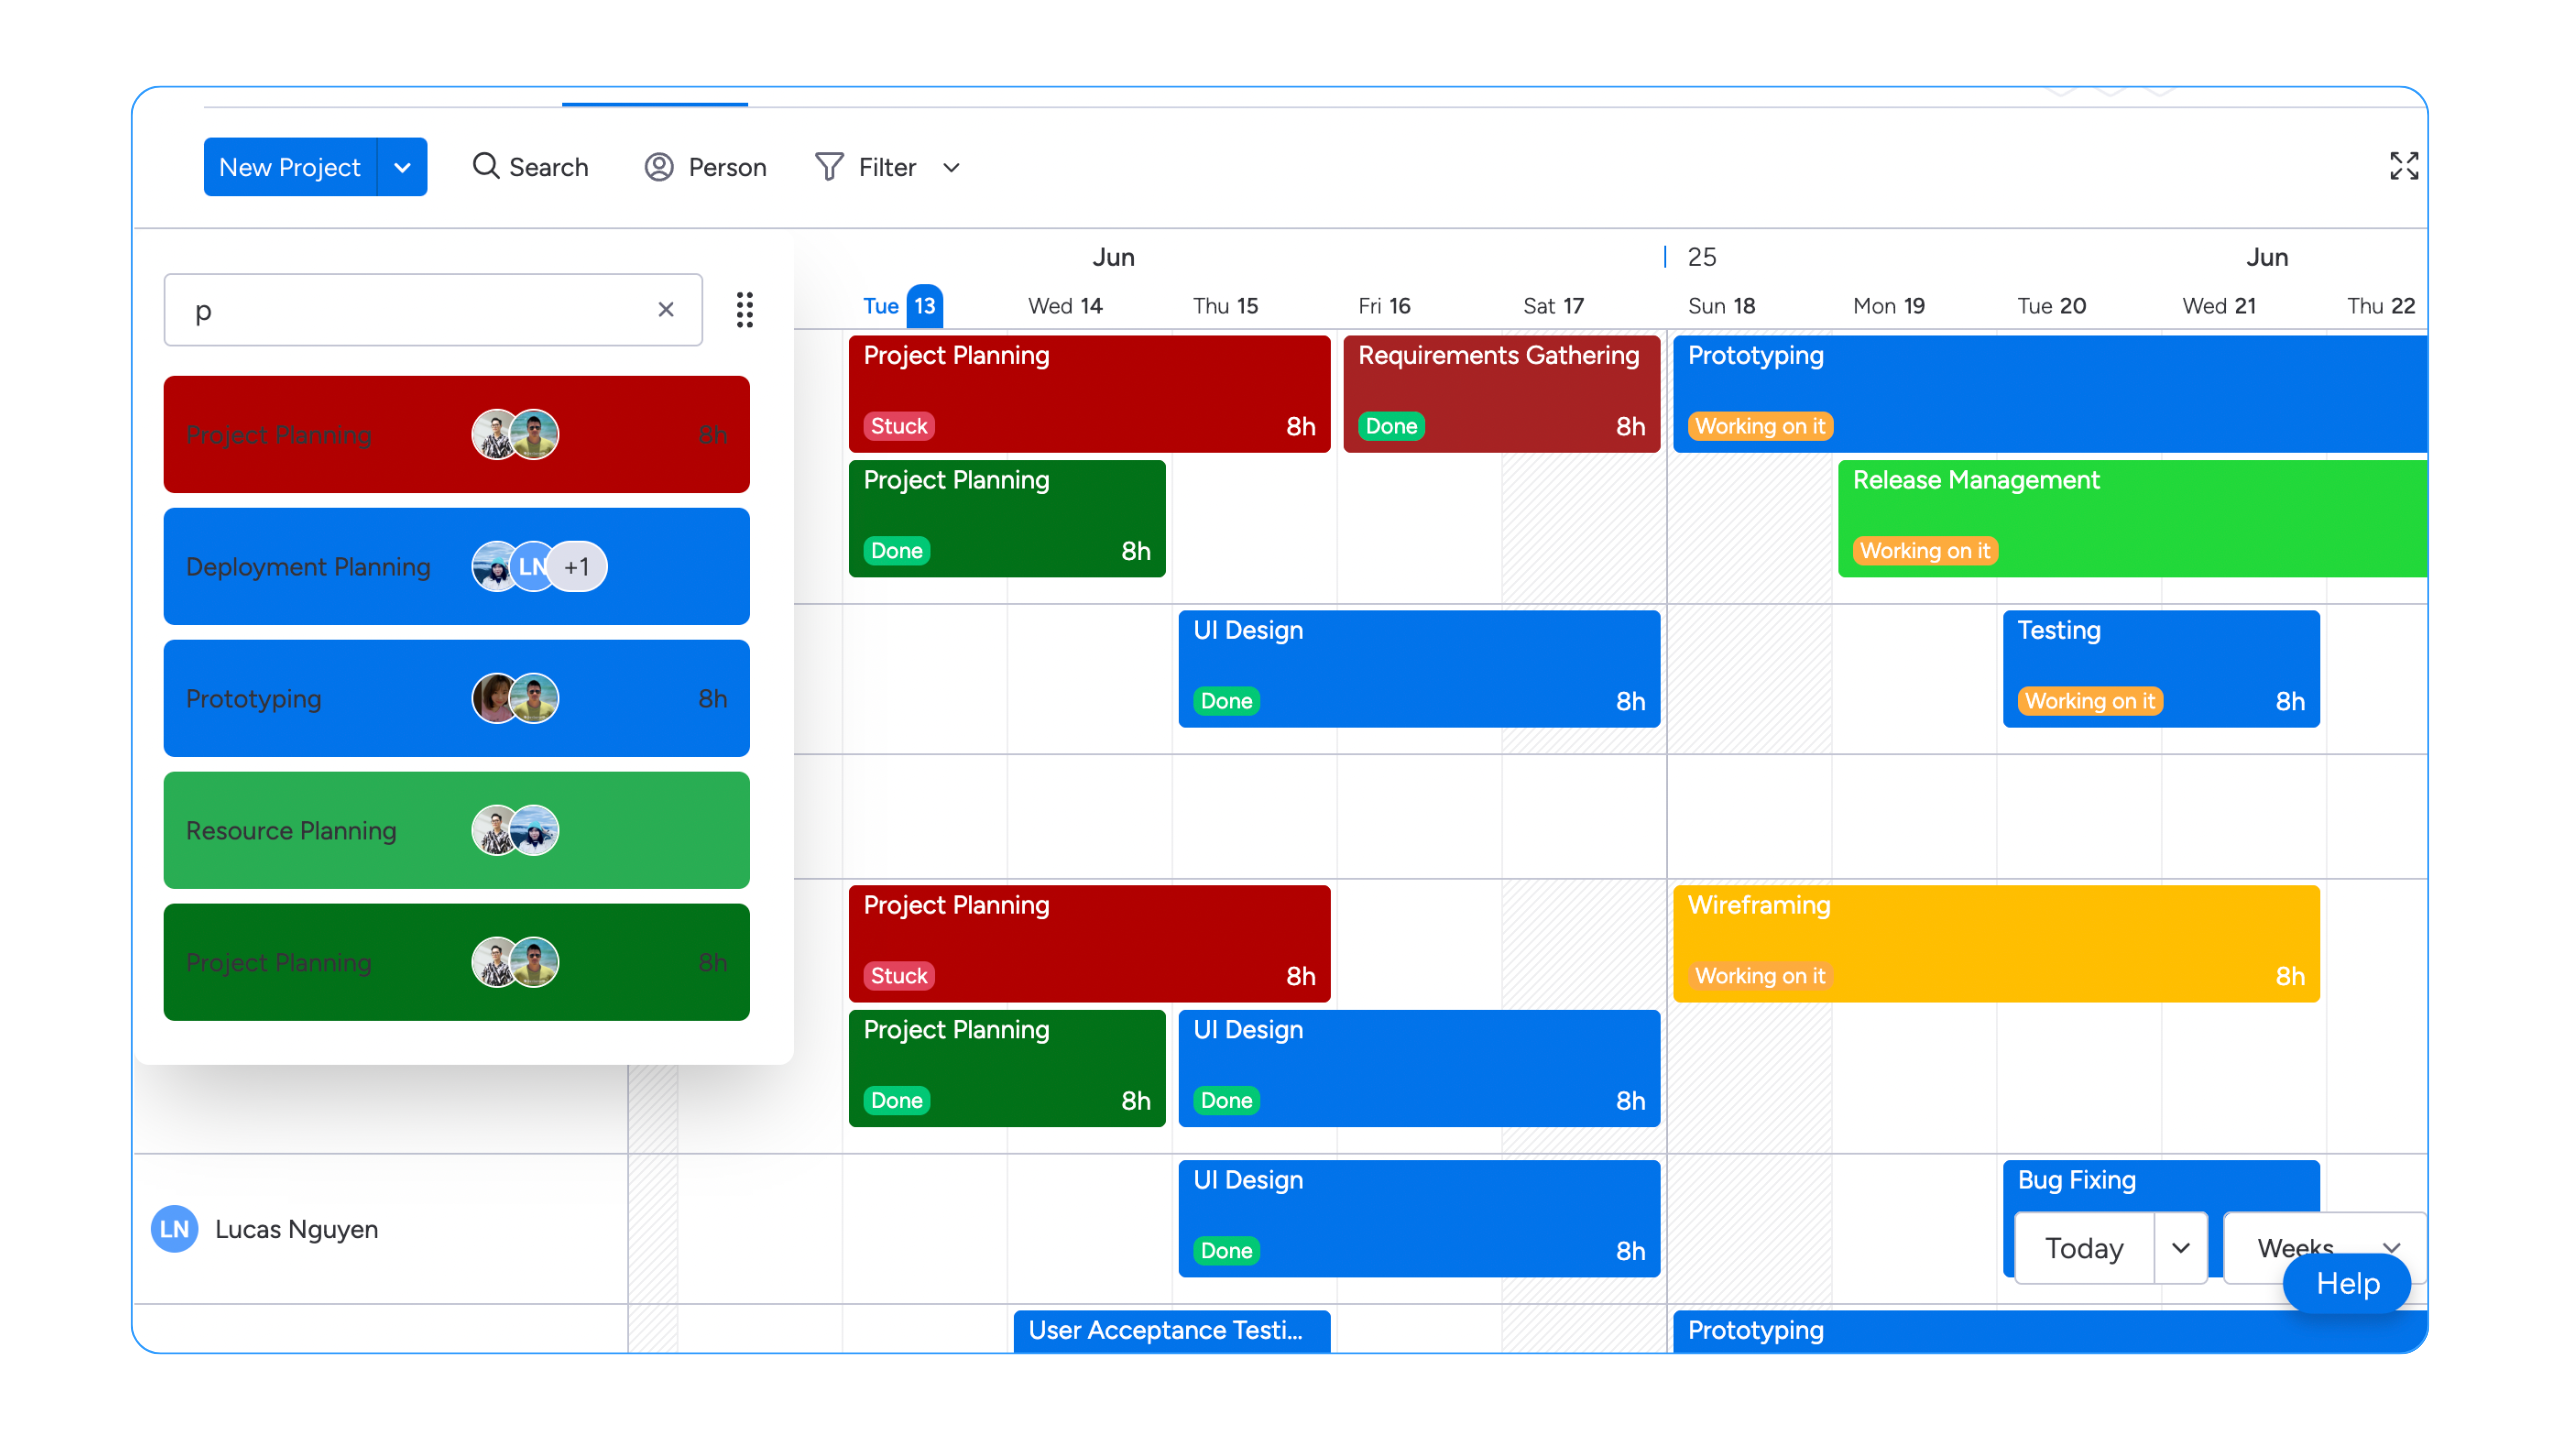The image size is (2560, 1440).
Task: Open New Project dropdown arrow
Action: pyautogui.click(x=402, y=167)
